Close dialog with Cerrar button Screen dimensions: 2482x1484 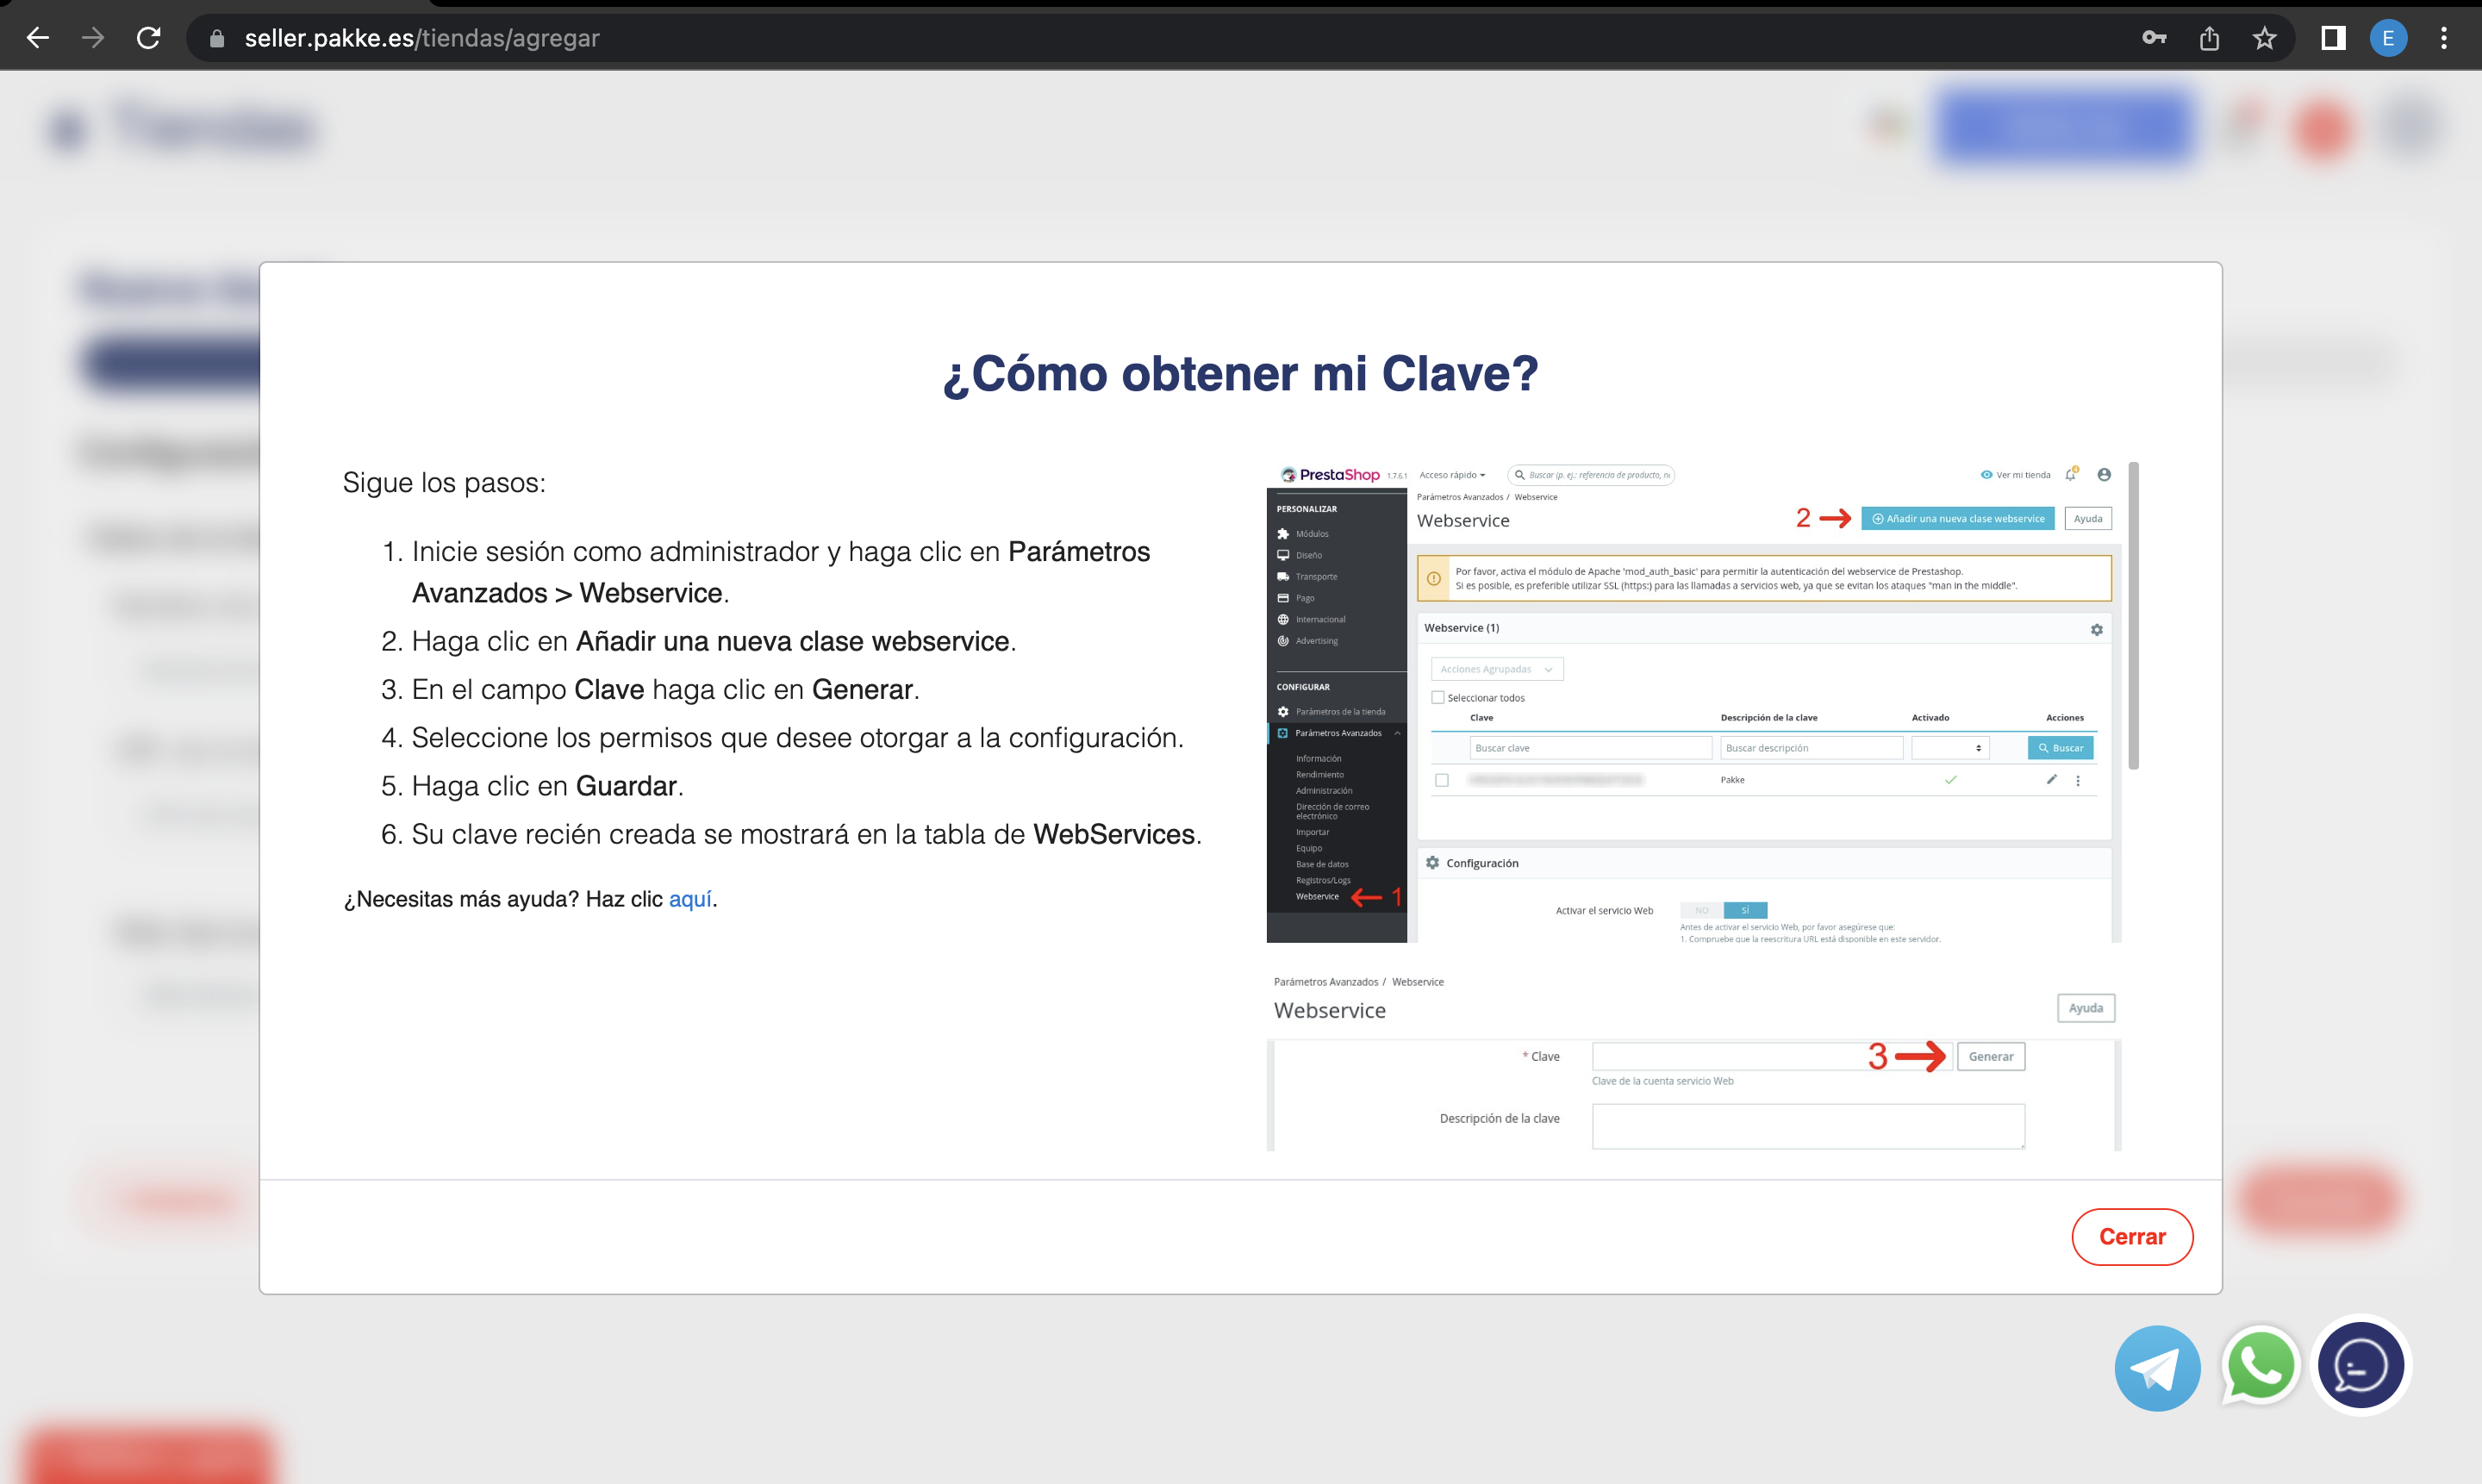coord(2131,1236)
